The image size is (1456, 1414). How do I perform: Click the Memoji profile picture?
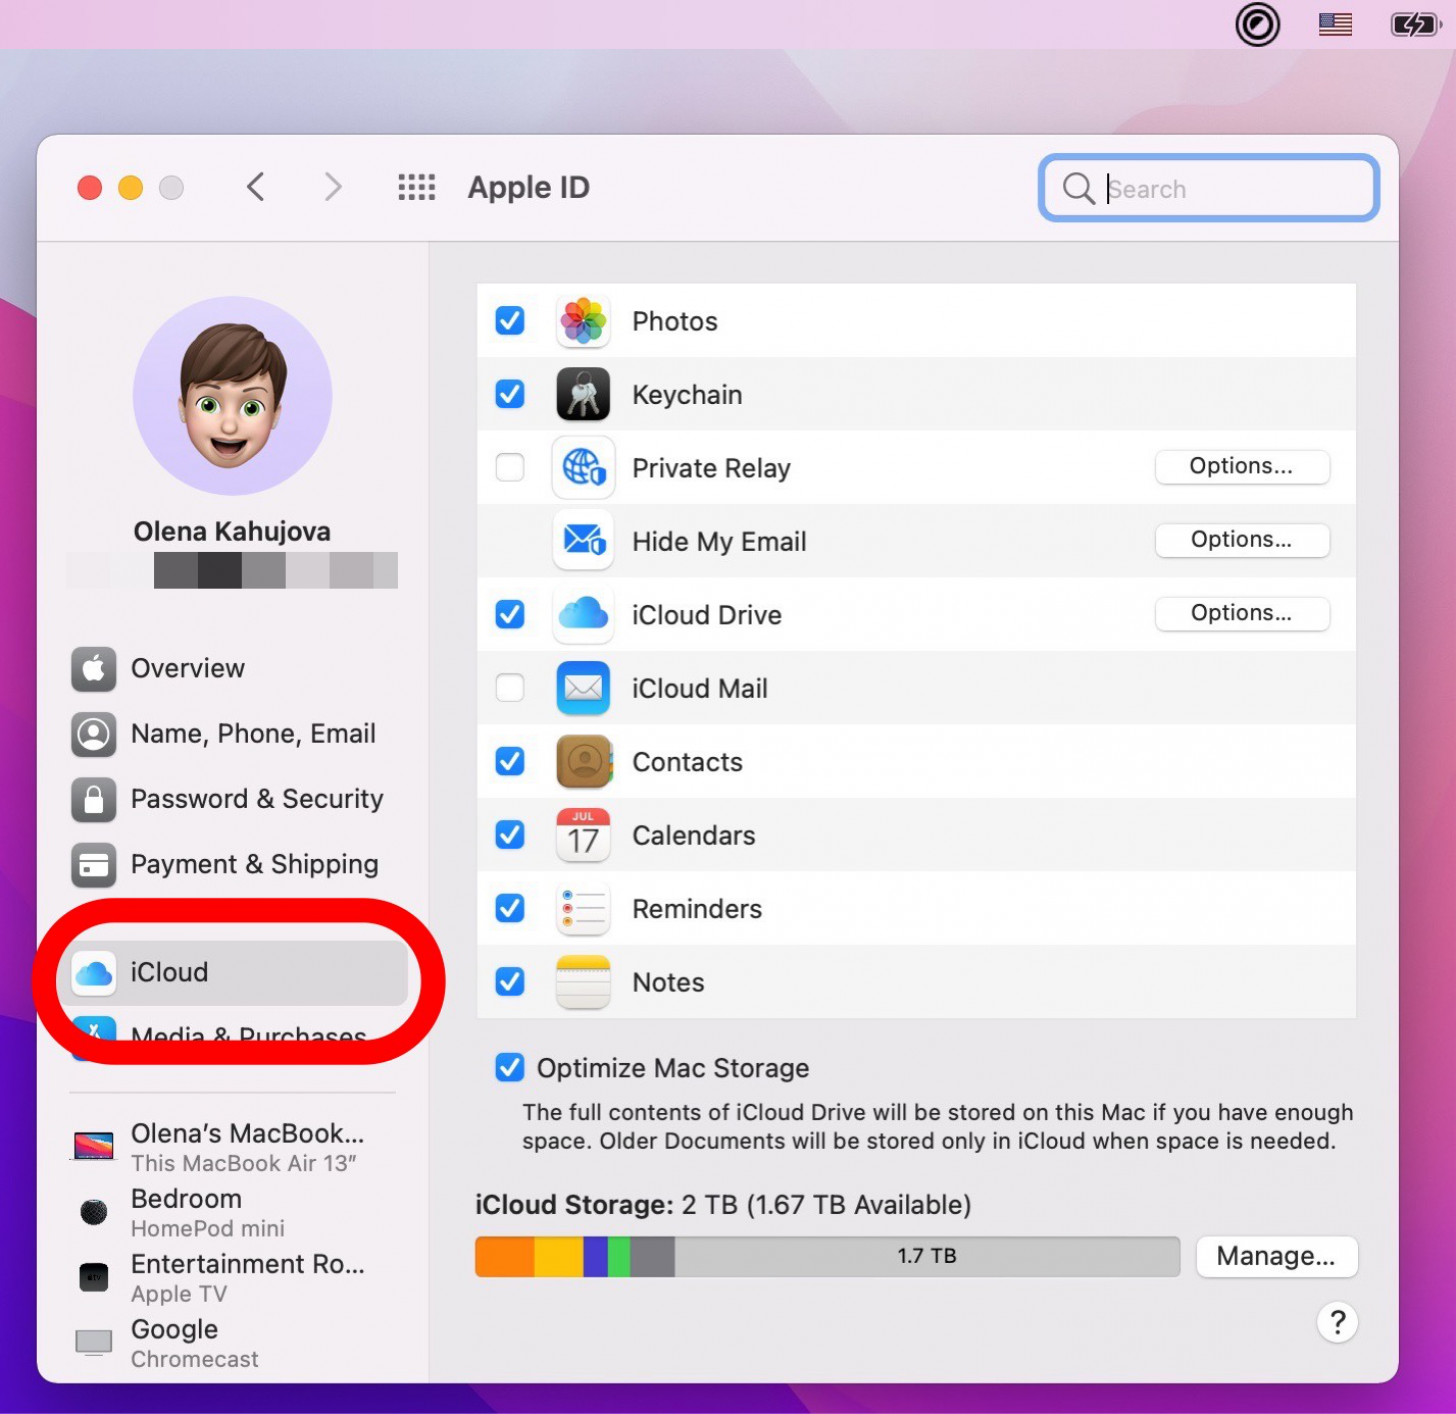232,395
